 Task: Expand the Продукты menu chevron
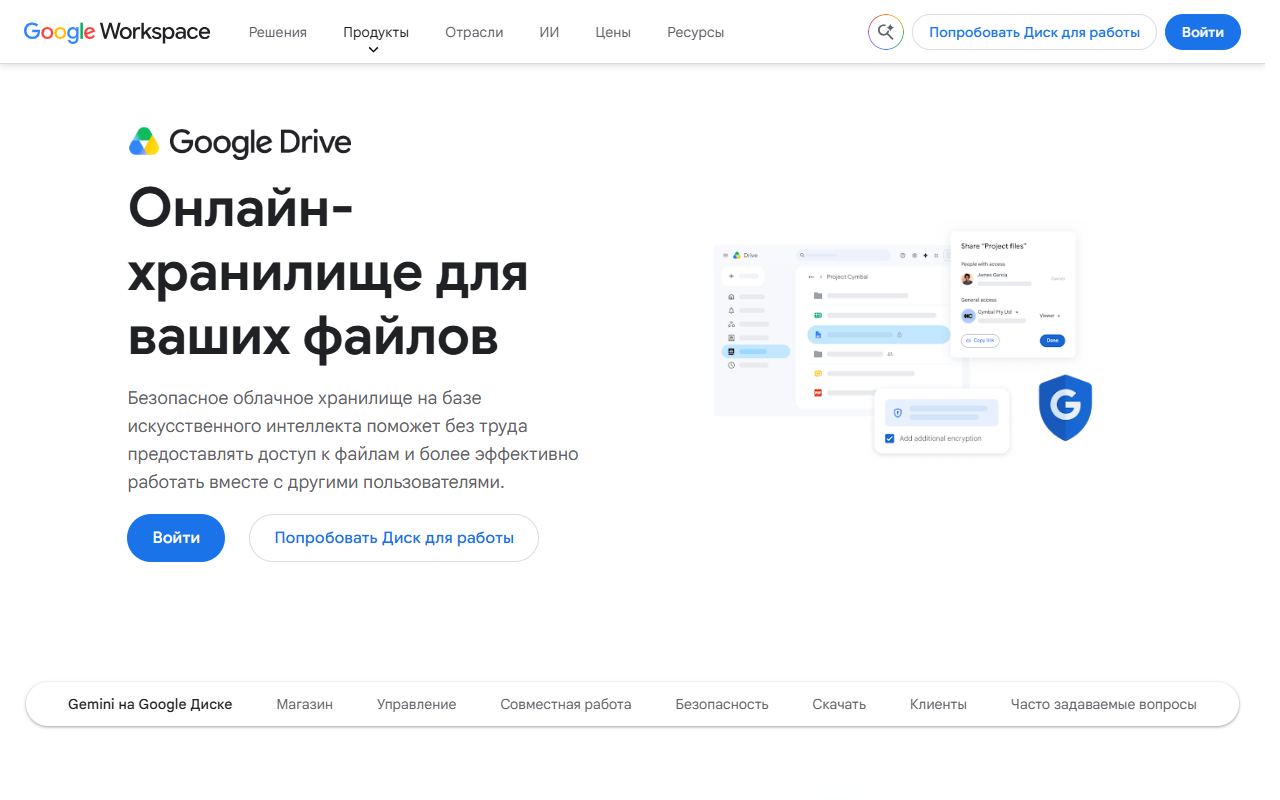374,50
